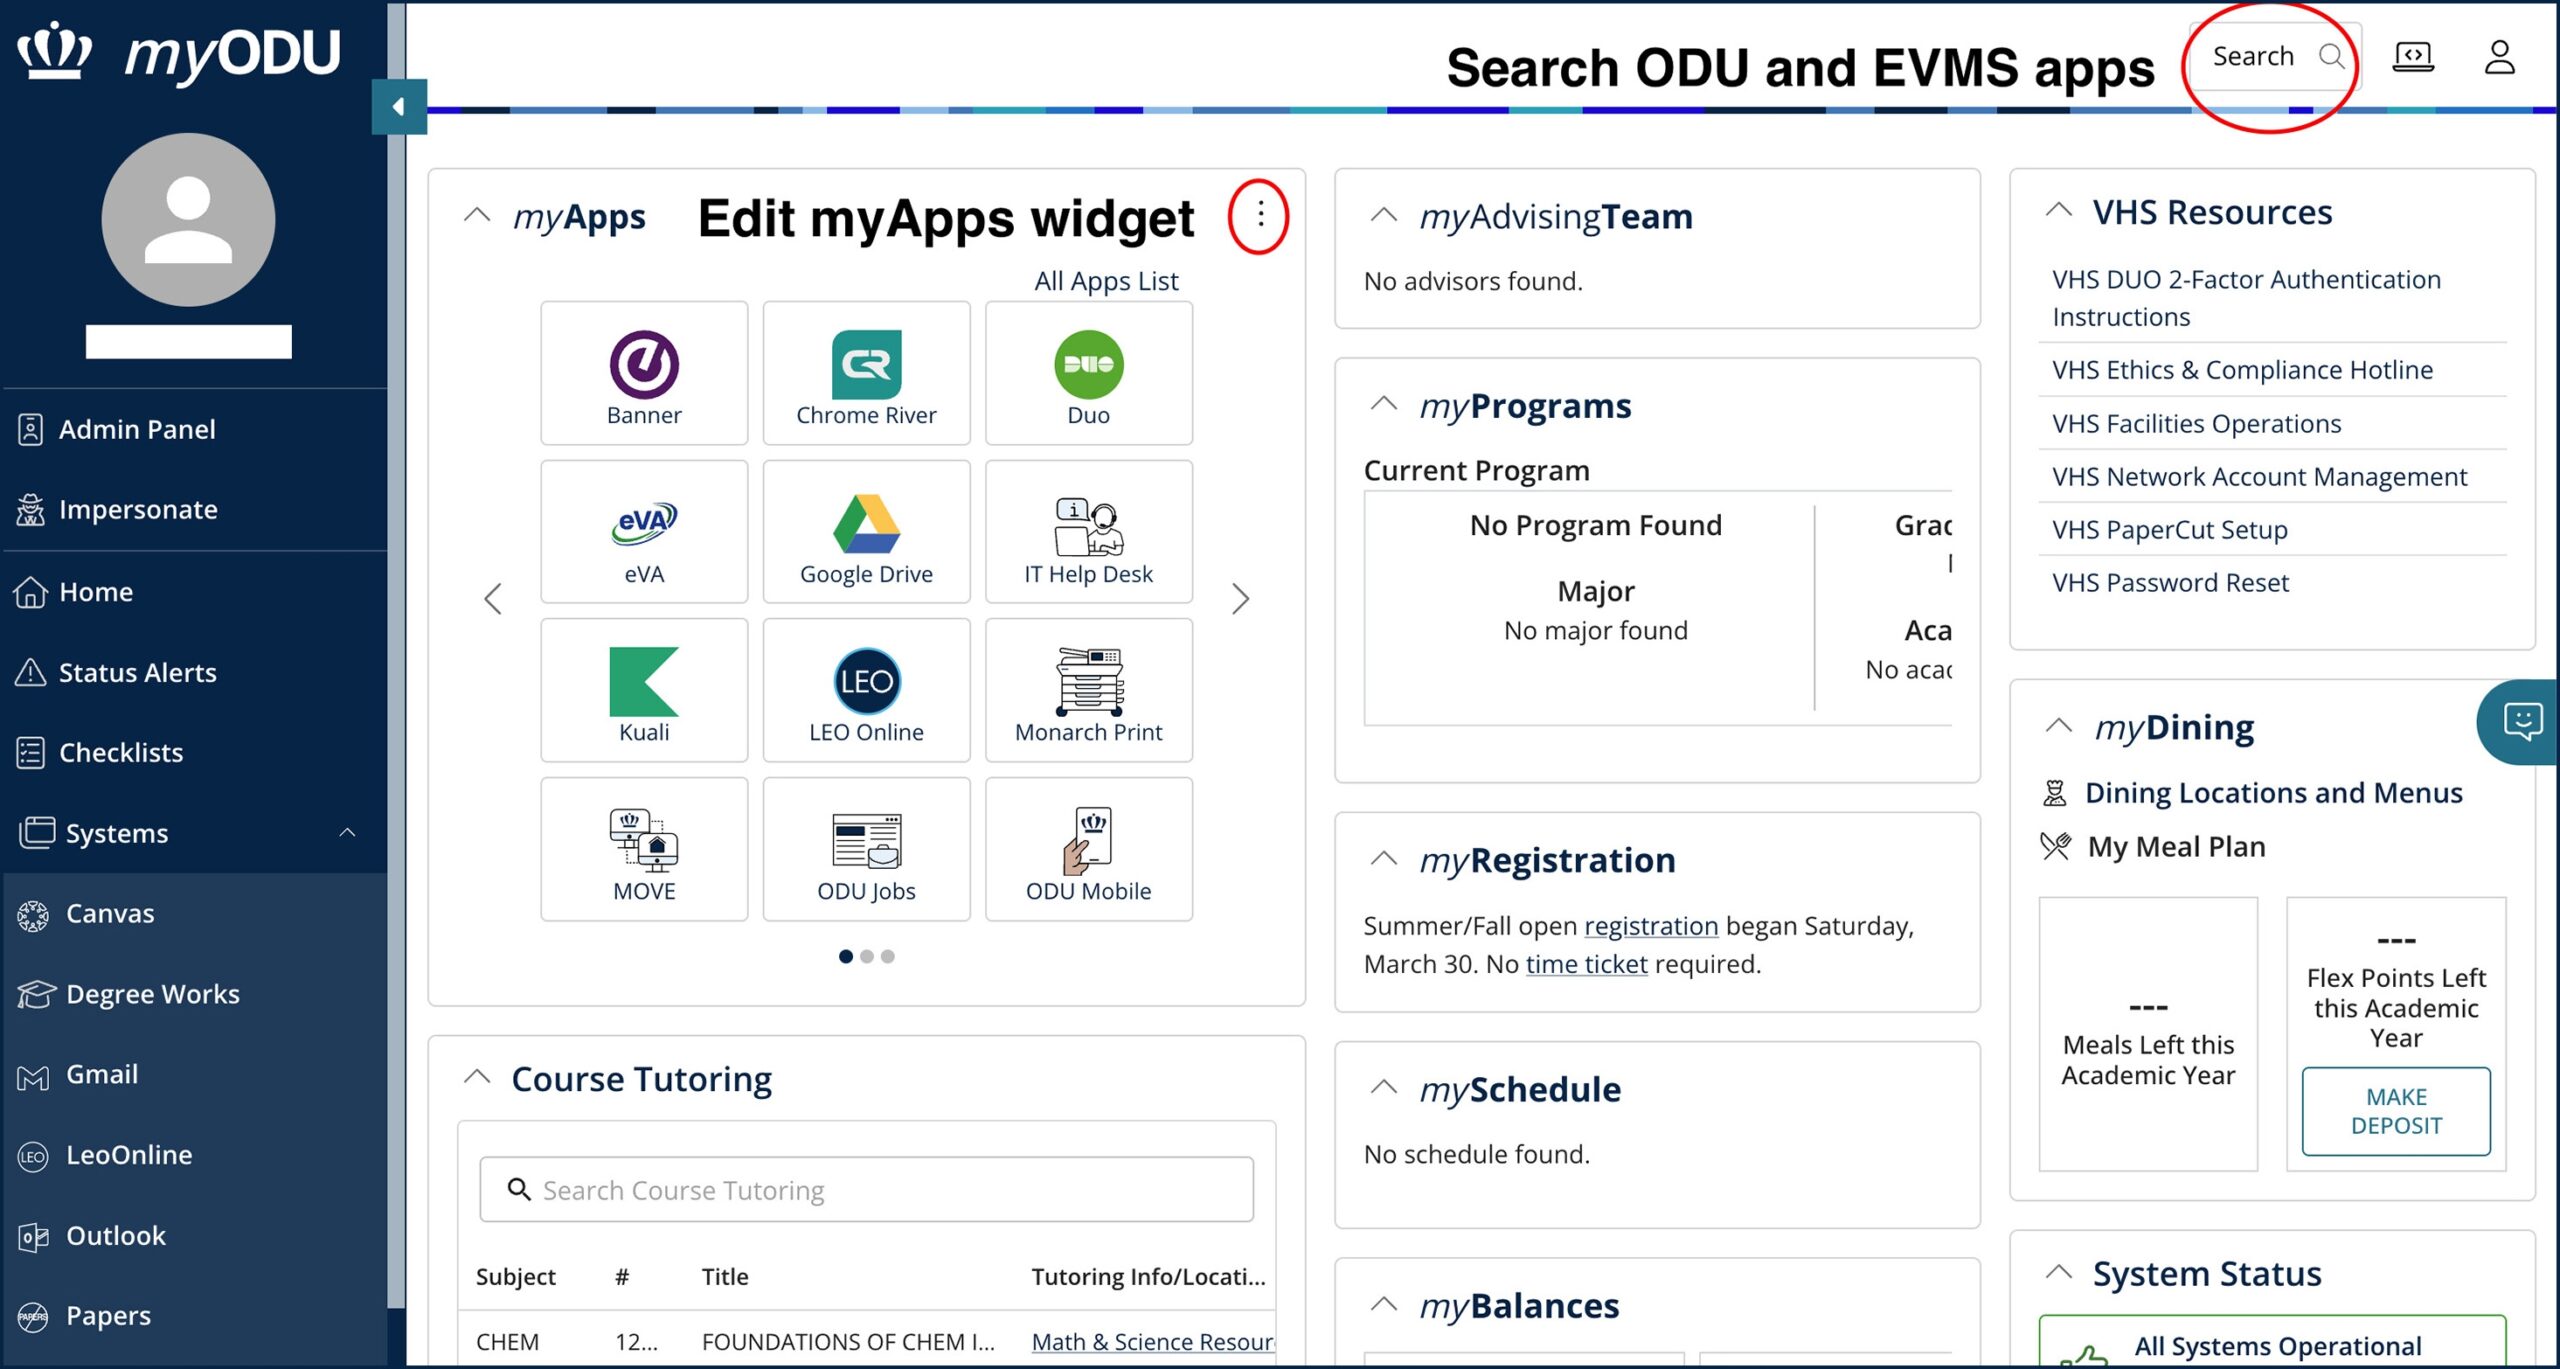Collapse the VHS Resources panel
The width and height of the screenshot is (2560, 1369).
(2059, 209)
